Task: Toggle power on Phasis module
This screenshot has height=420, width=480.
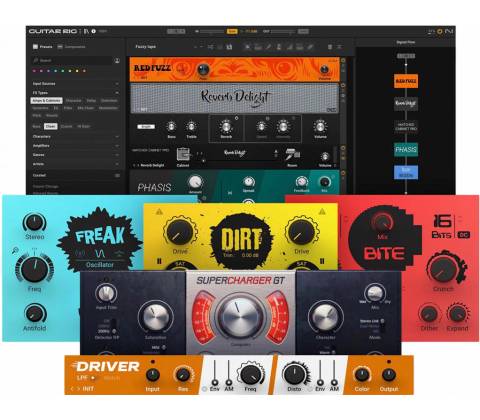Action: 343,173
